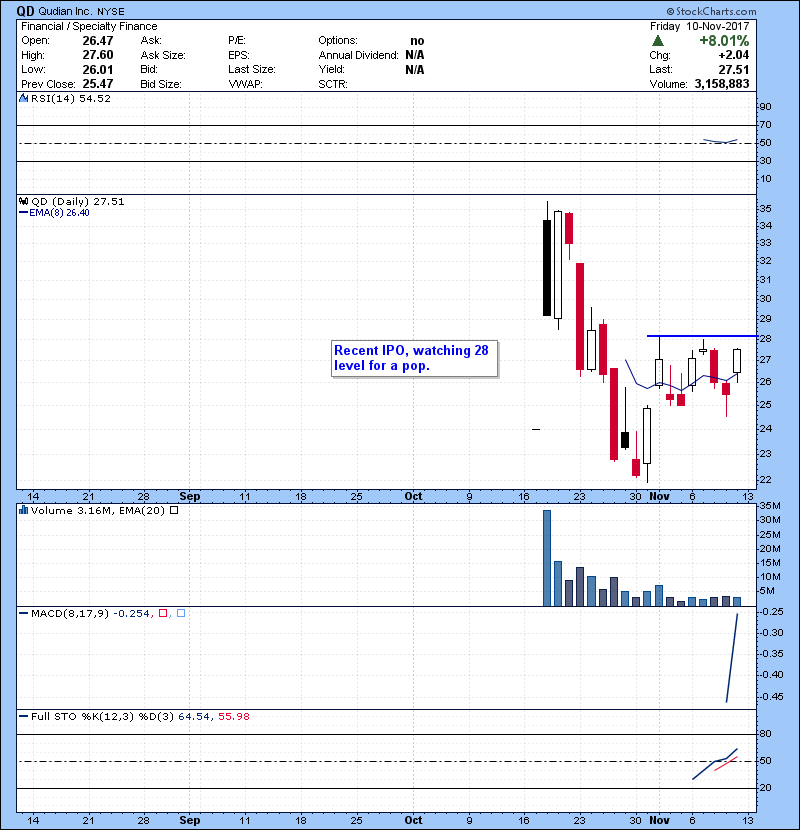Click the RSI indicator icon beside RSI(14)

pyautogui.click(x=23, y=98)
